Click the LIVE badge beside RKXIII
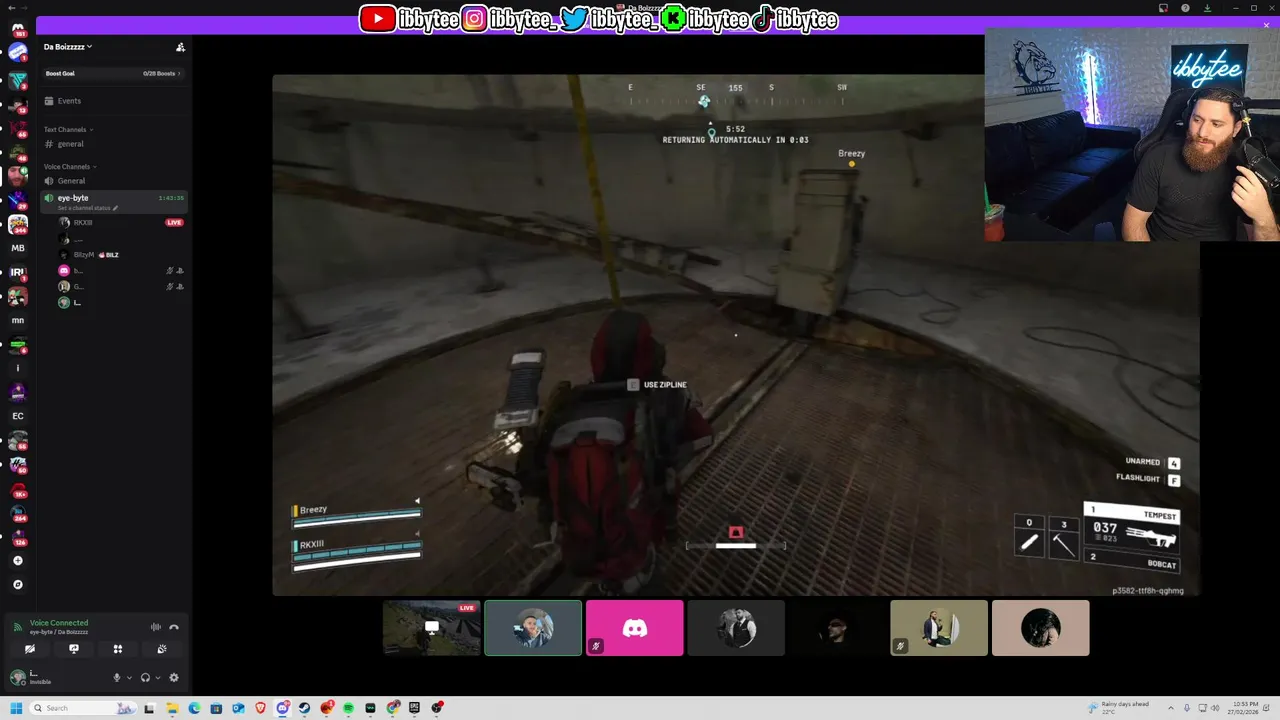 coord(174,222)
